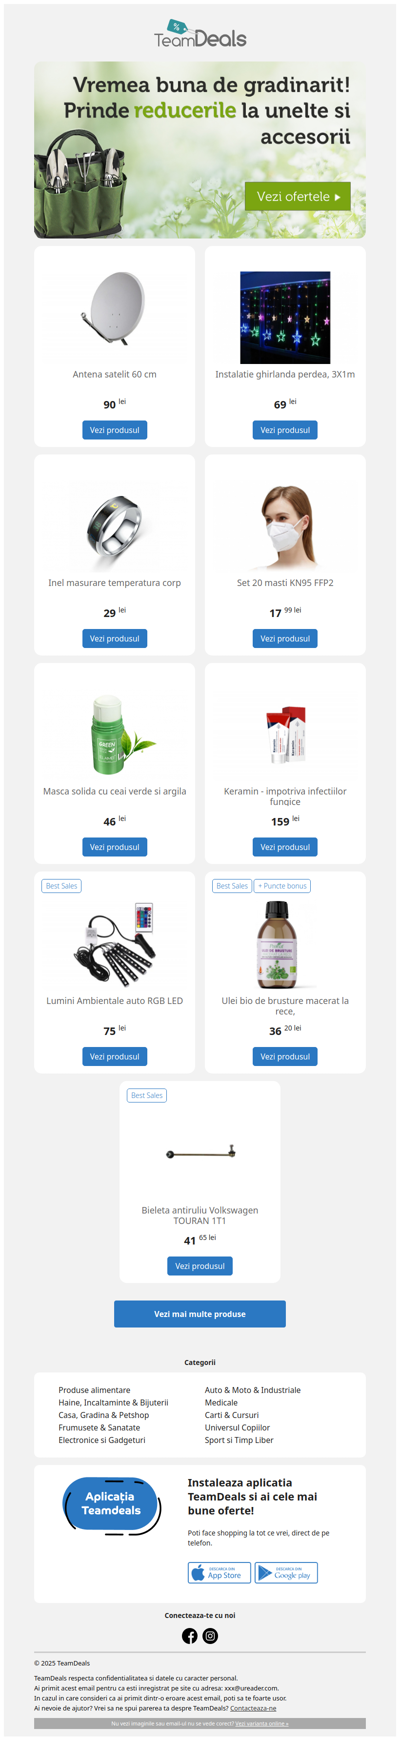The width and height of the screenshot is (400, 1741).
Task: Click Vezi mai multe produse button
Action: pyautogui.click(x=200, y=1314)
